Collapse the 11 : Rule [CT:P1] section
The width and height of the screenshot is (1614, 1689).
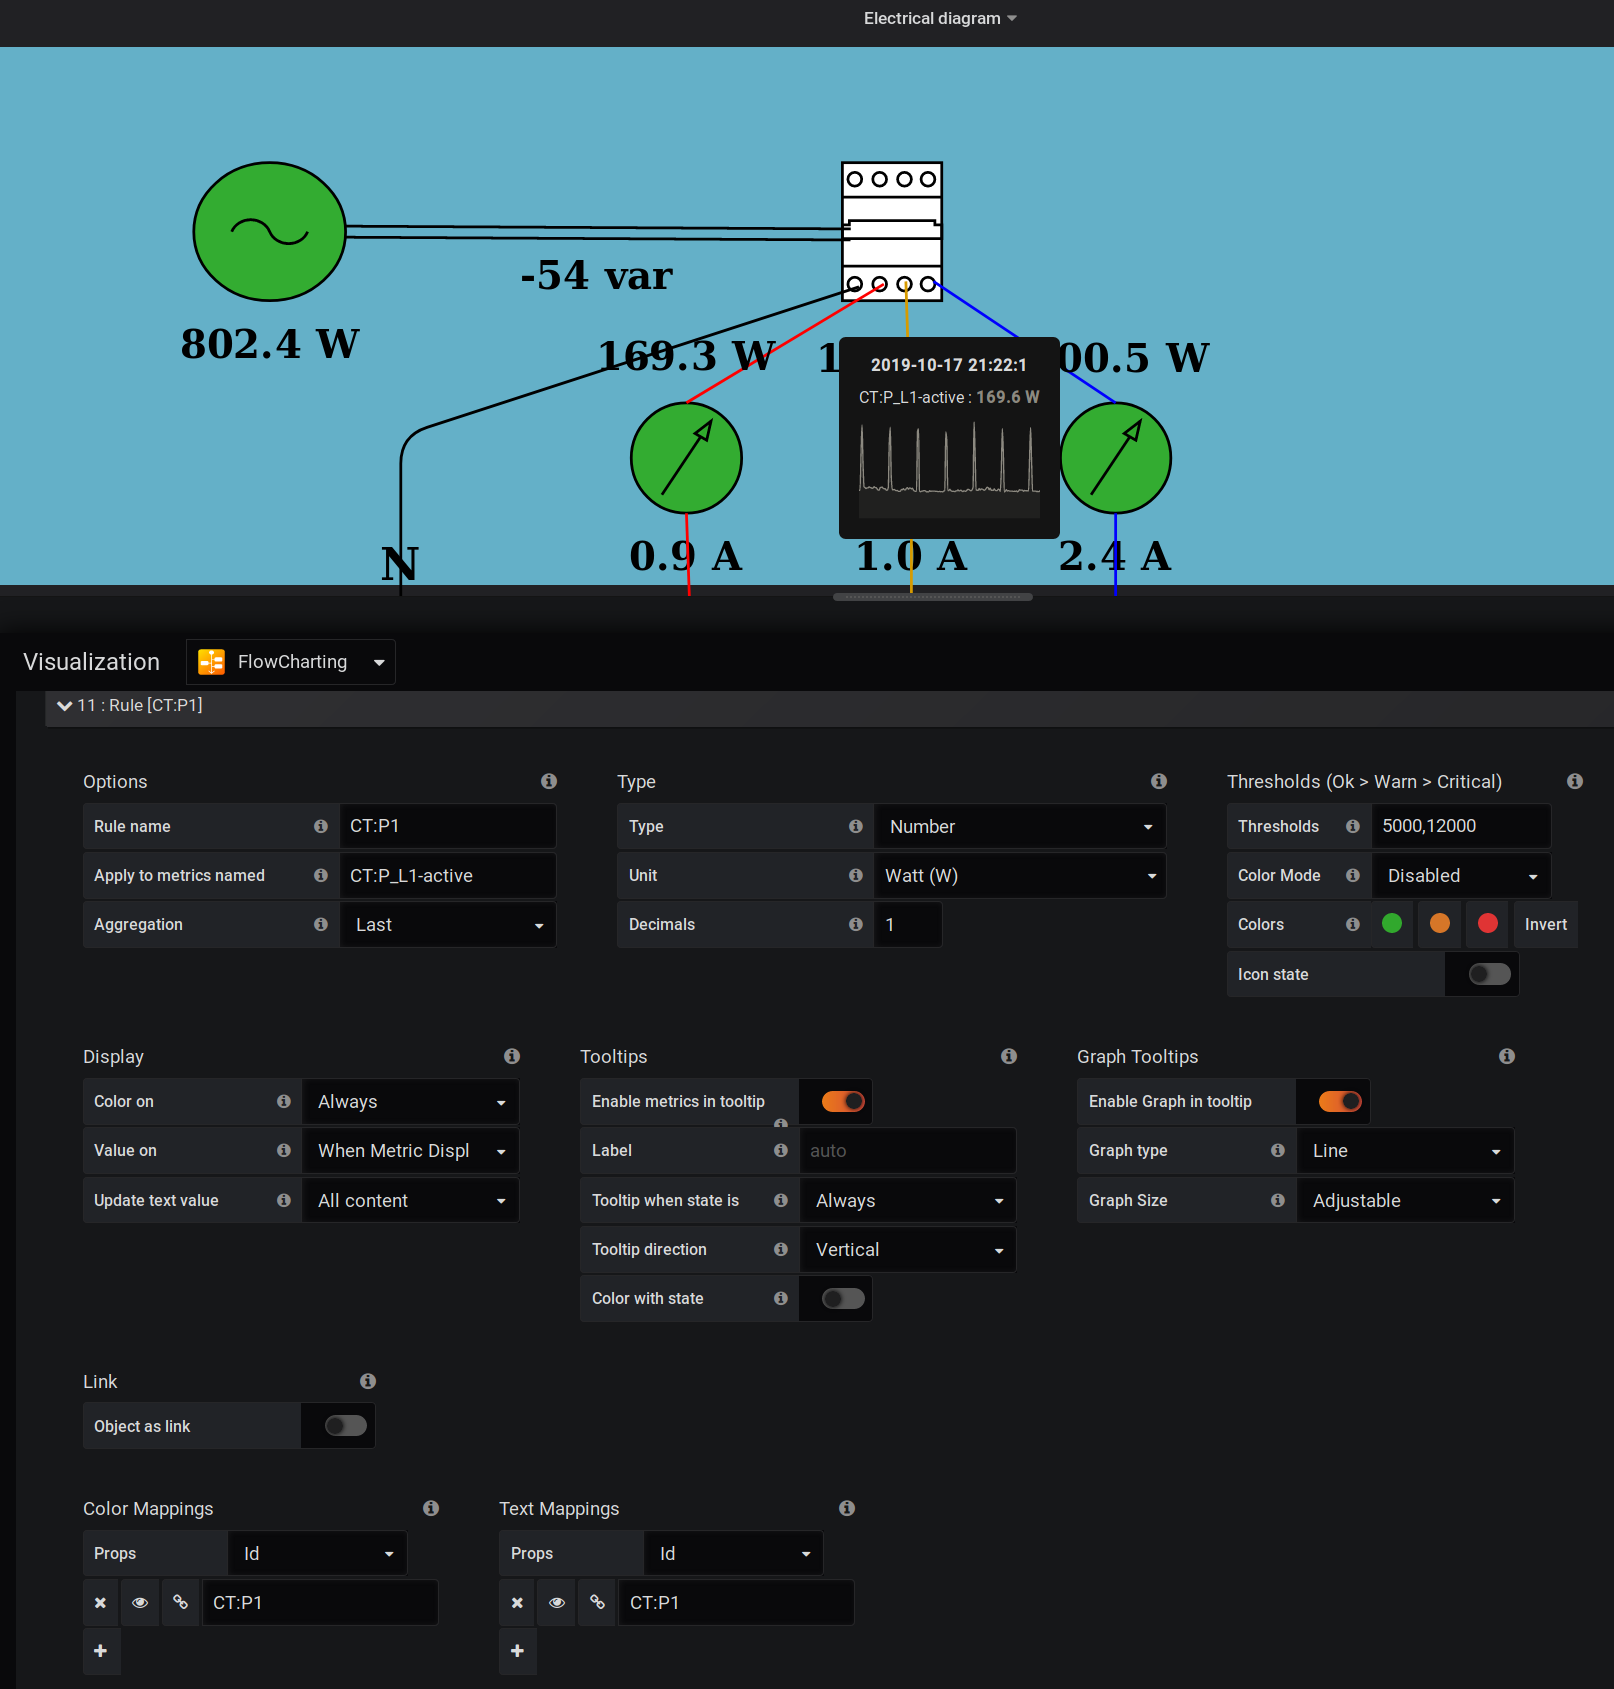64,705
